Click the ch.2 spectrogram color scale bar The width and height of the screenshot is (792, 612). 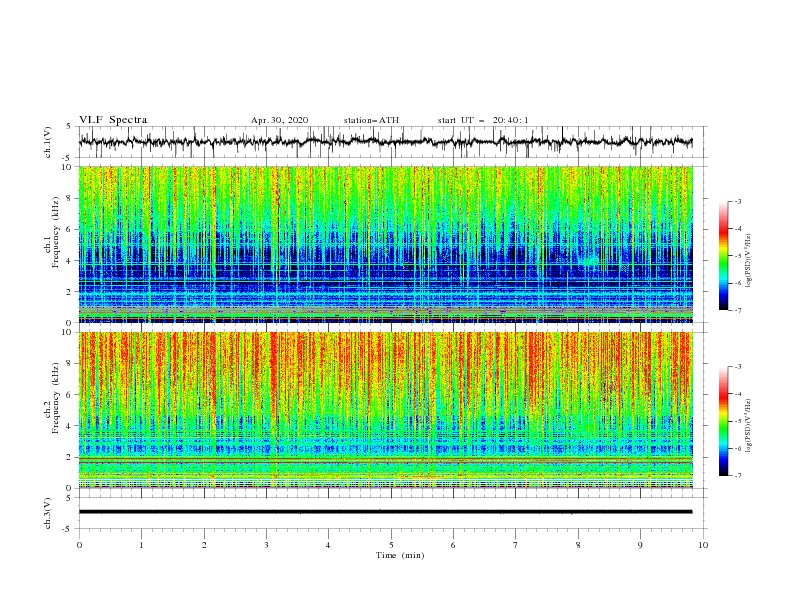pyautogui.click(x=723, y=421)
